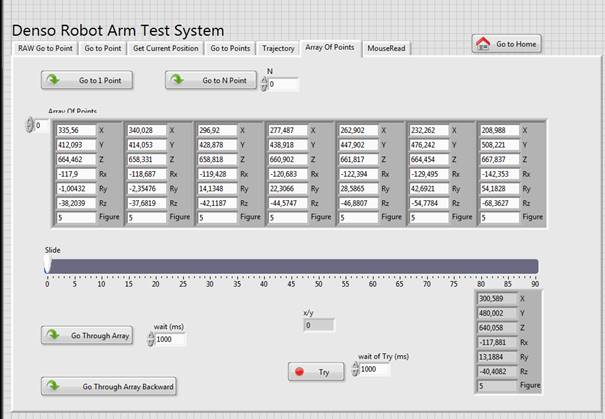Click the position indicator Rz value -40,4082

click(497, 372)
